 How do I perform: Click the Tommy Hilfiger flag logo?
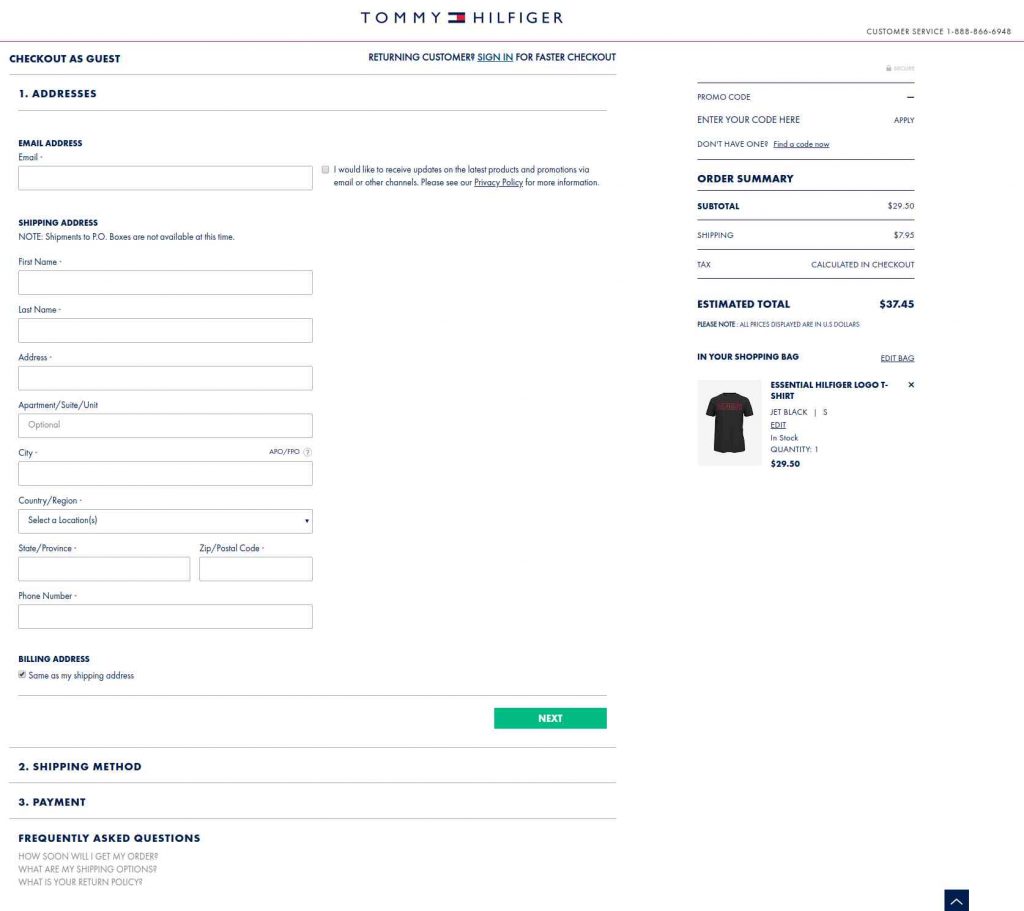coord(456,18)
